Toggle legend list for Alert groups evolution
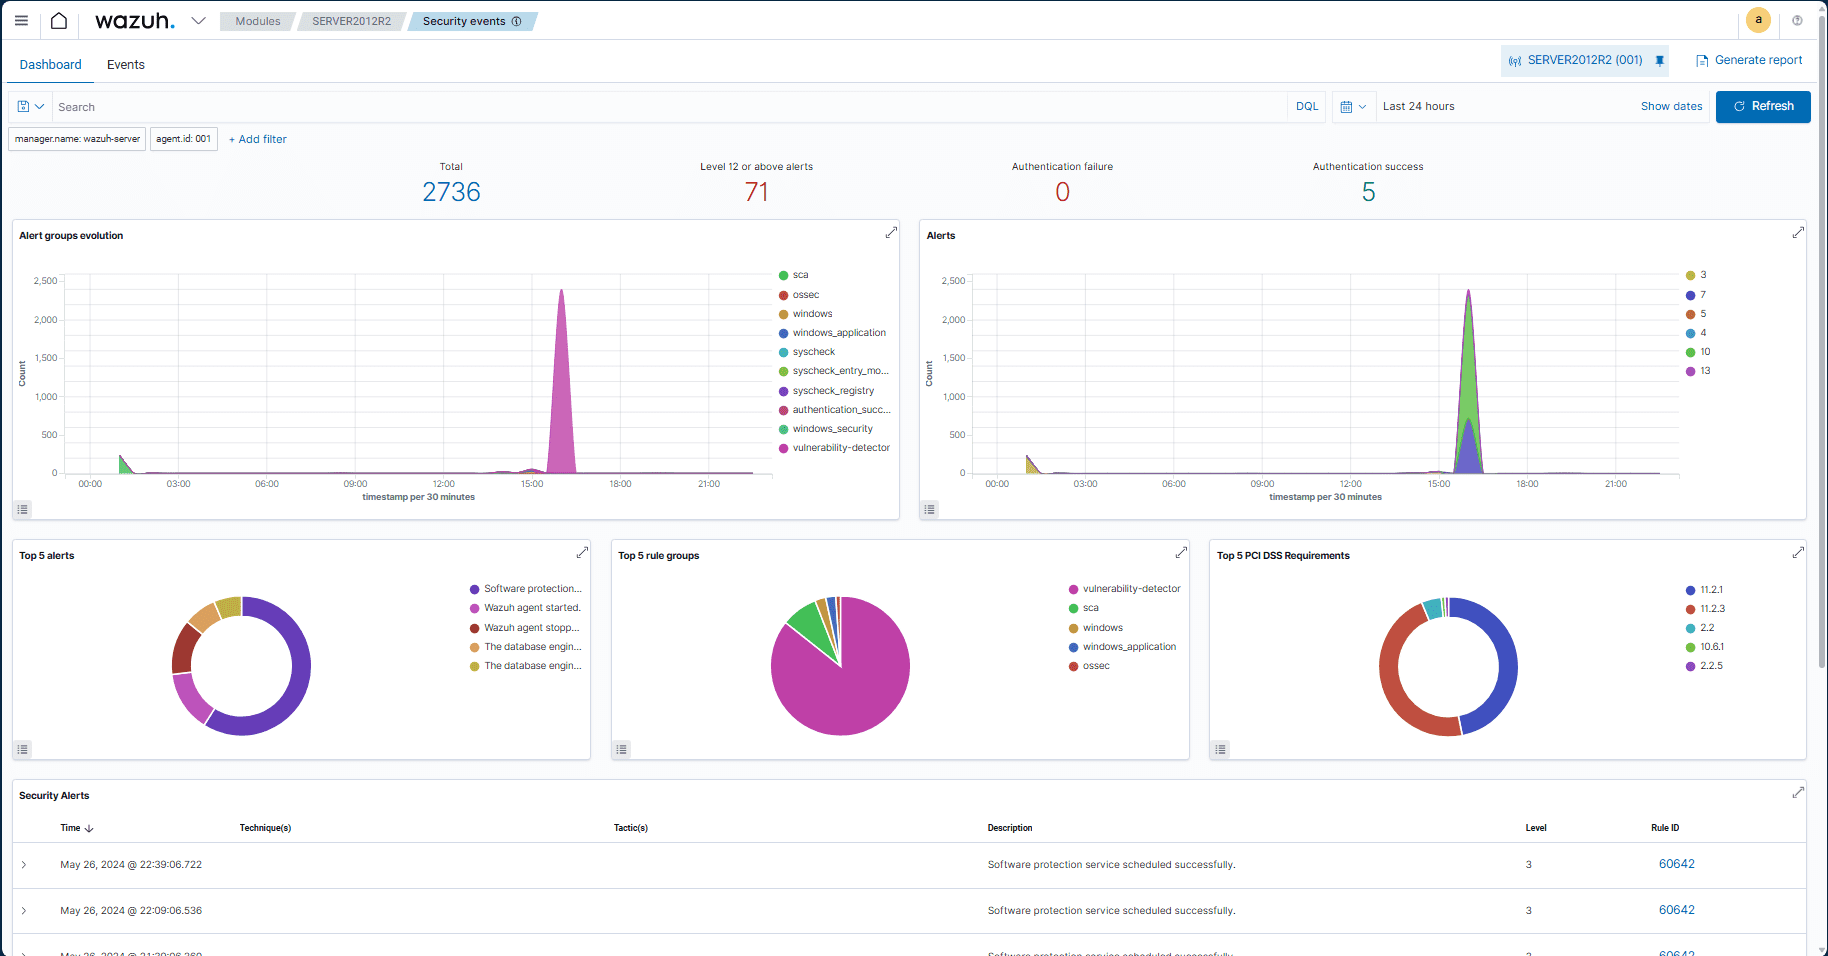Screen dimensions: 1828x956 23,509
